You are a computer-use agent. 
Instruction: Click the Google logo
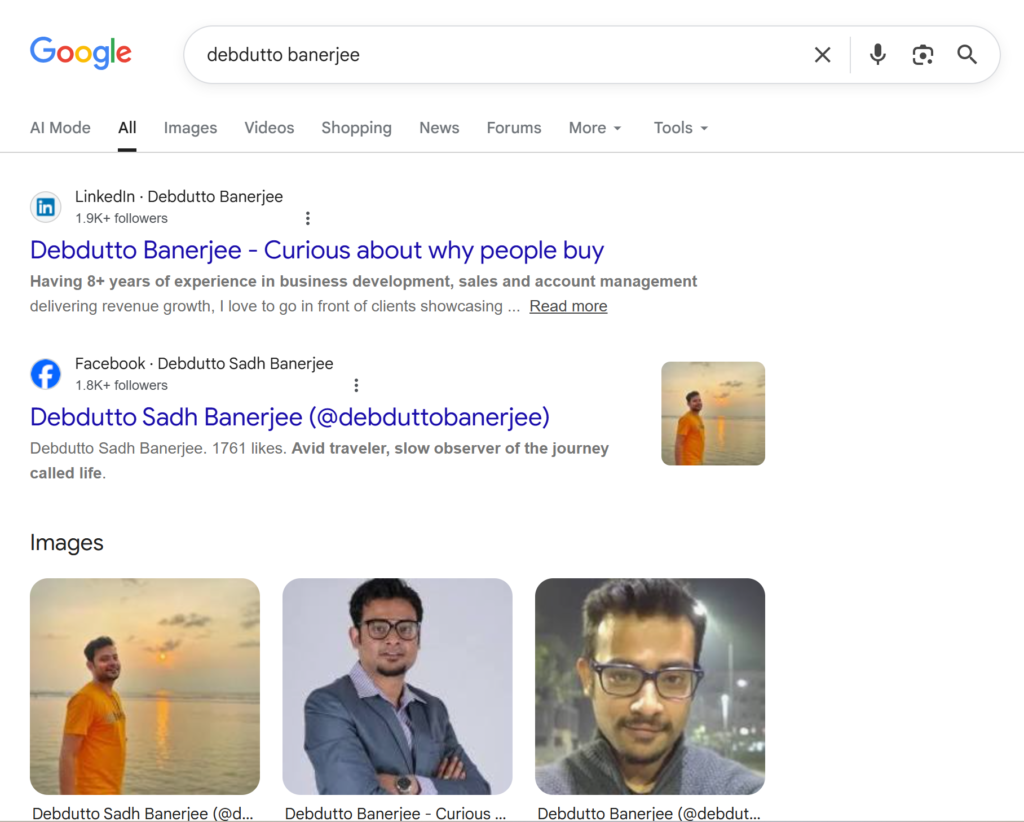(x=80, y=53)
